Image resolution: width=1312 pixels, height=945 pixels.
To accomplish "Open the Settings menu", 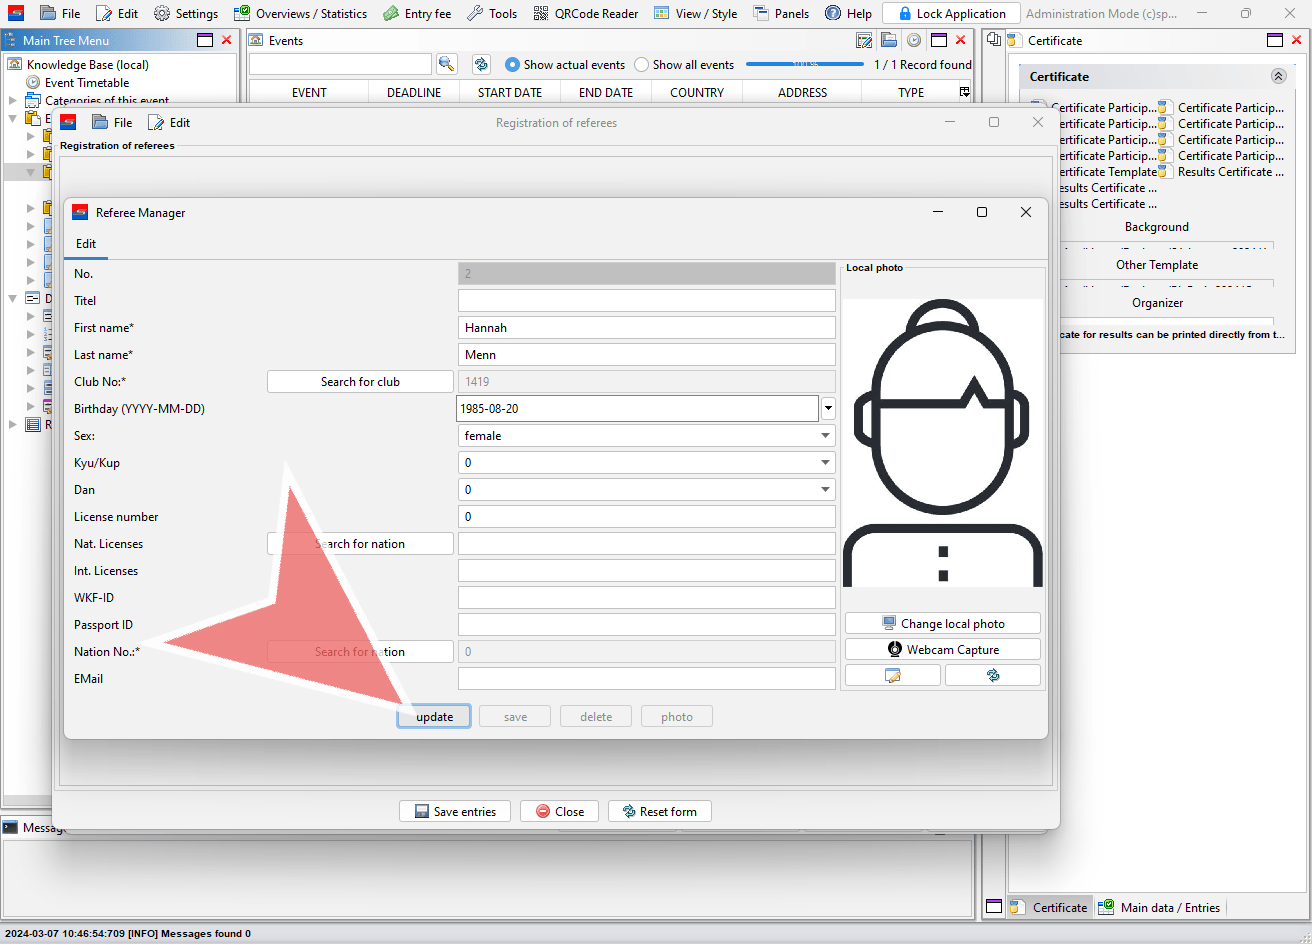I will coord(186,14).
